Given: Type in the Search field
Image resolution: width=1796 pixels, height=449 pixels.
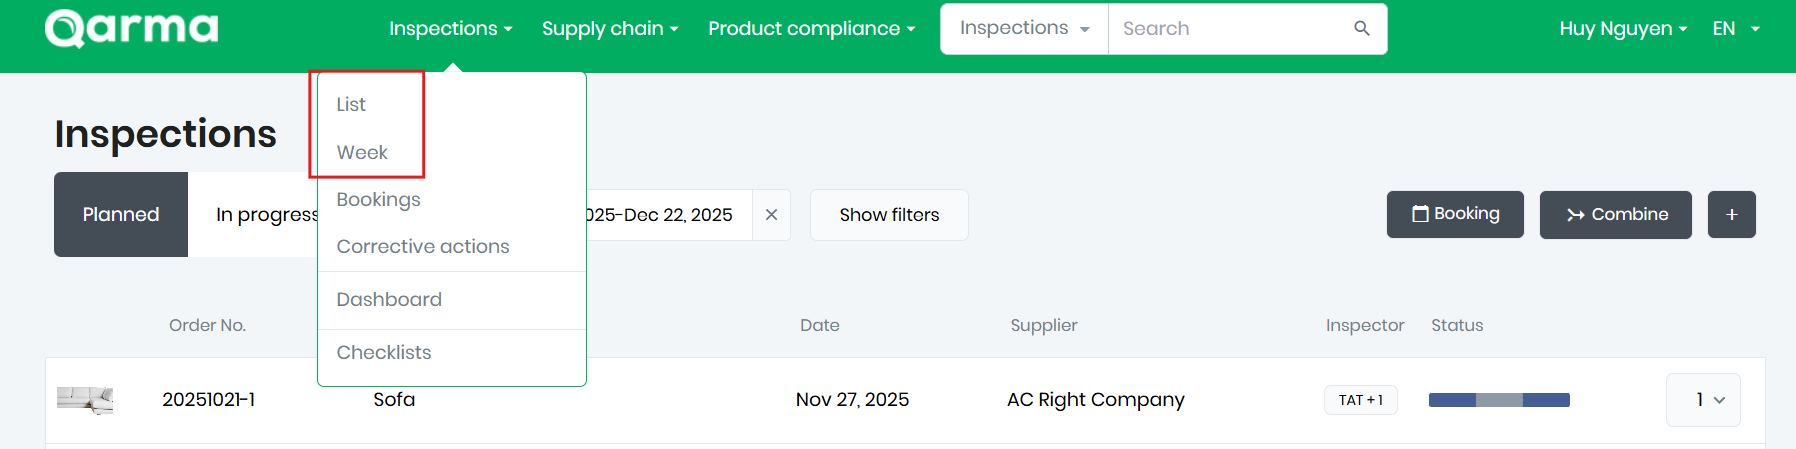Looking at the screenshot, I should [x=1230, y=29].
